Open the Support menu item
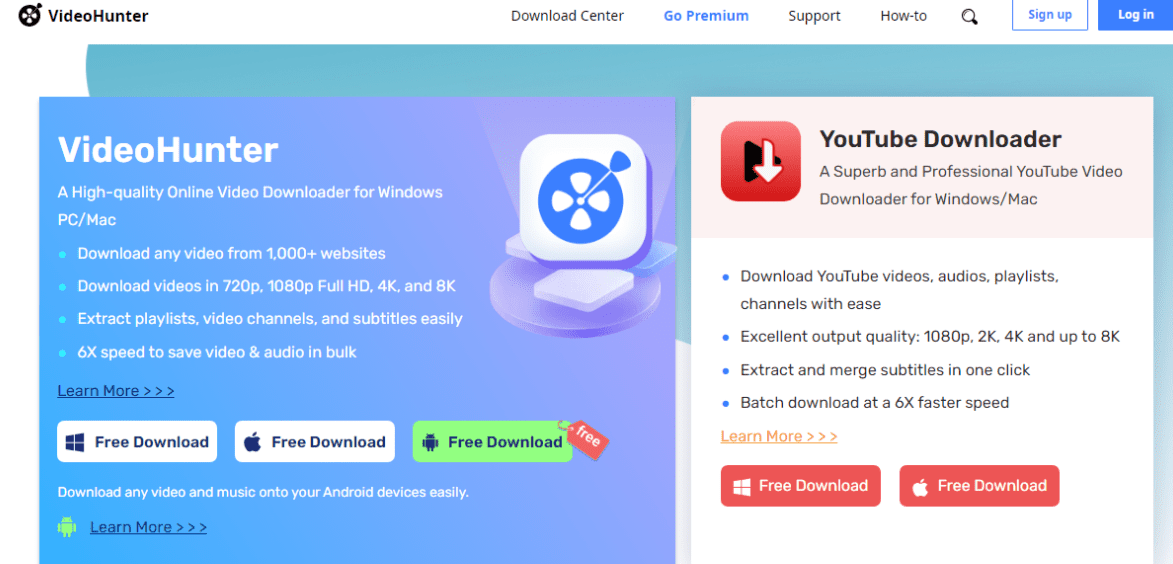Screen dimensions: 1173x564 (814, 16)
